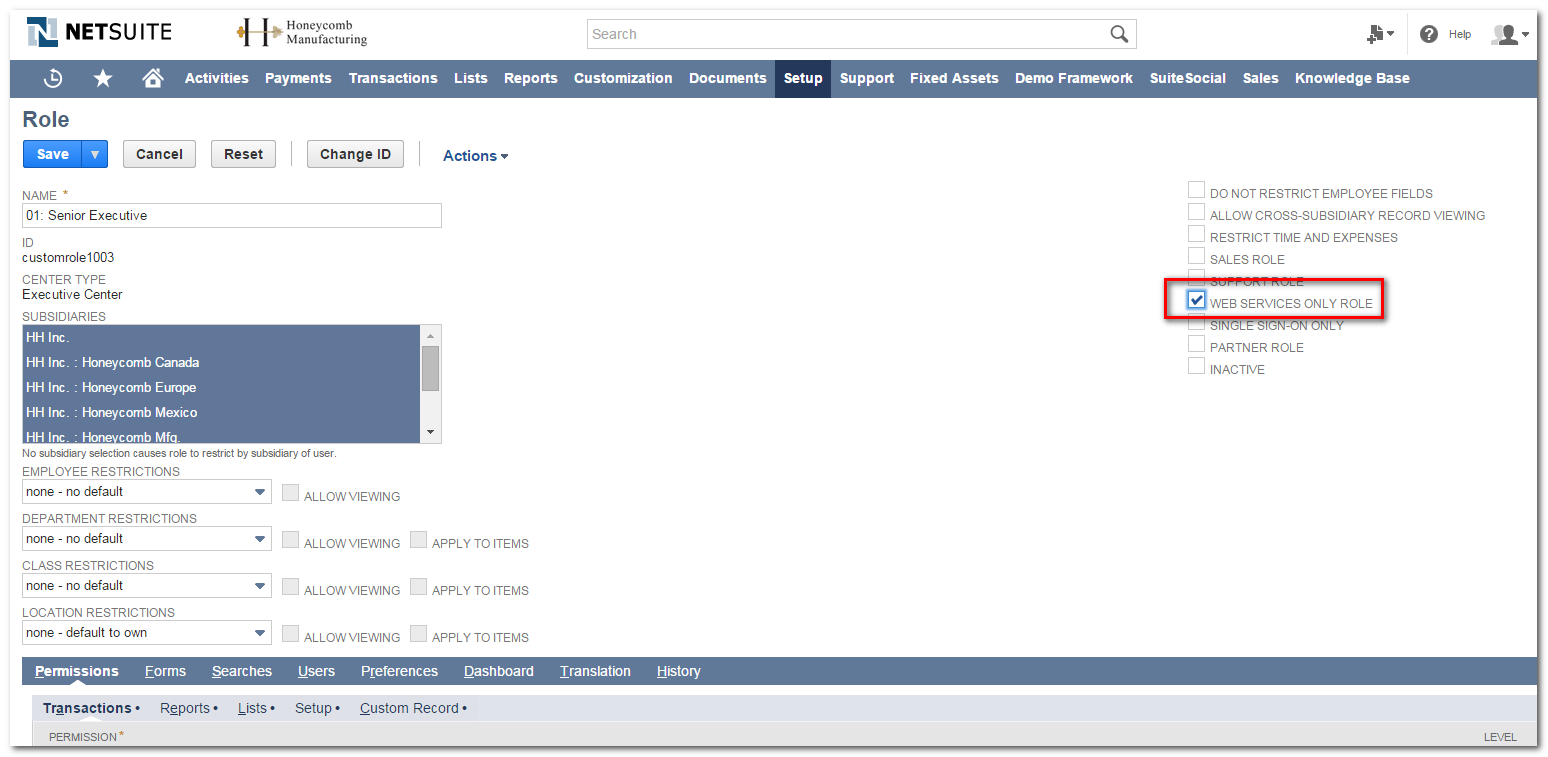1548x757 pixels.
Task: Click the Change ID button
Action: point(355,154)
